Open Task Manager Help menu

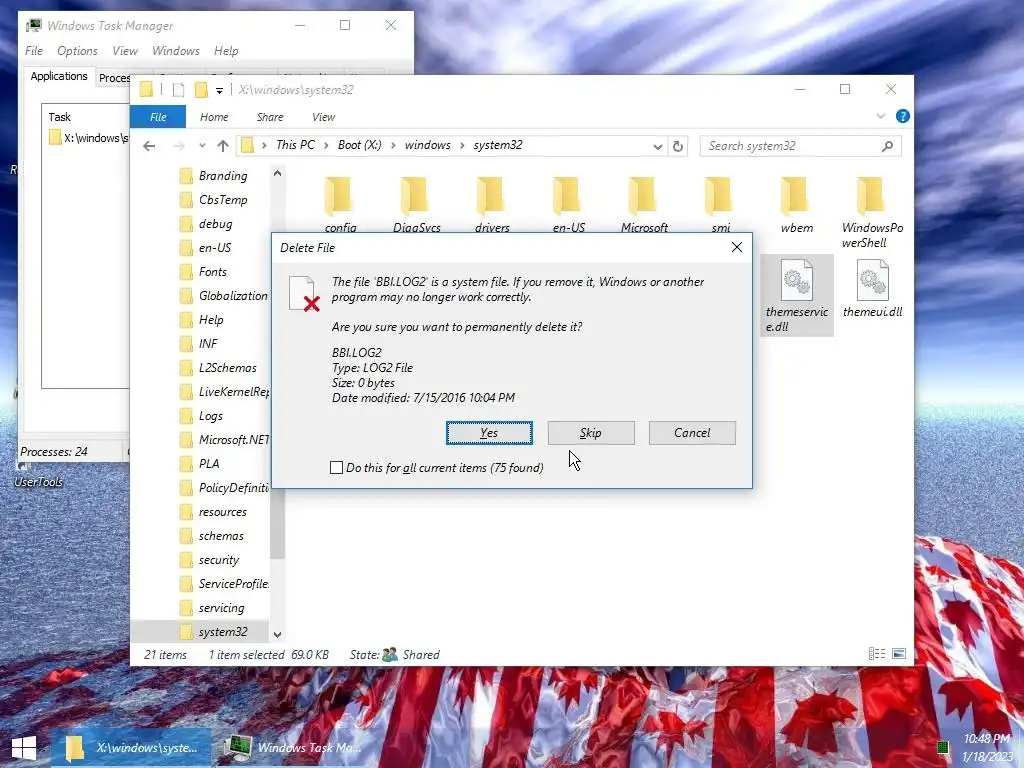pyautogui.click(x=226, y=51)
